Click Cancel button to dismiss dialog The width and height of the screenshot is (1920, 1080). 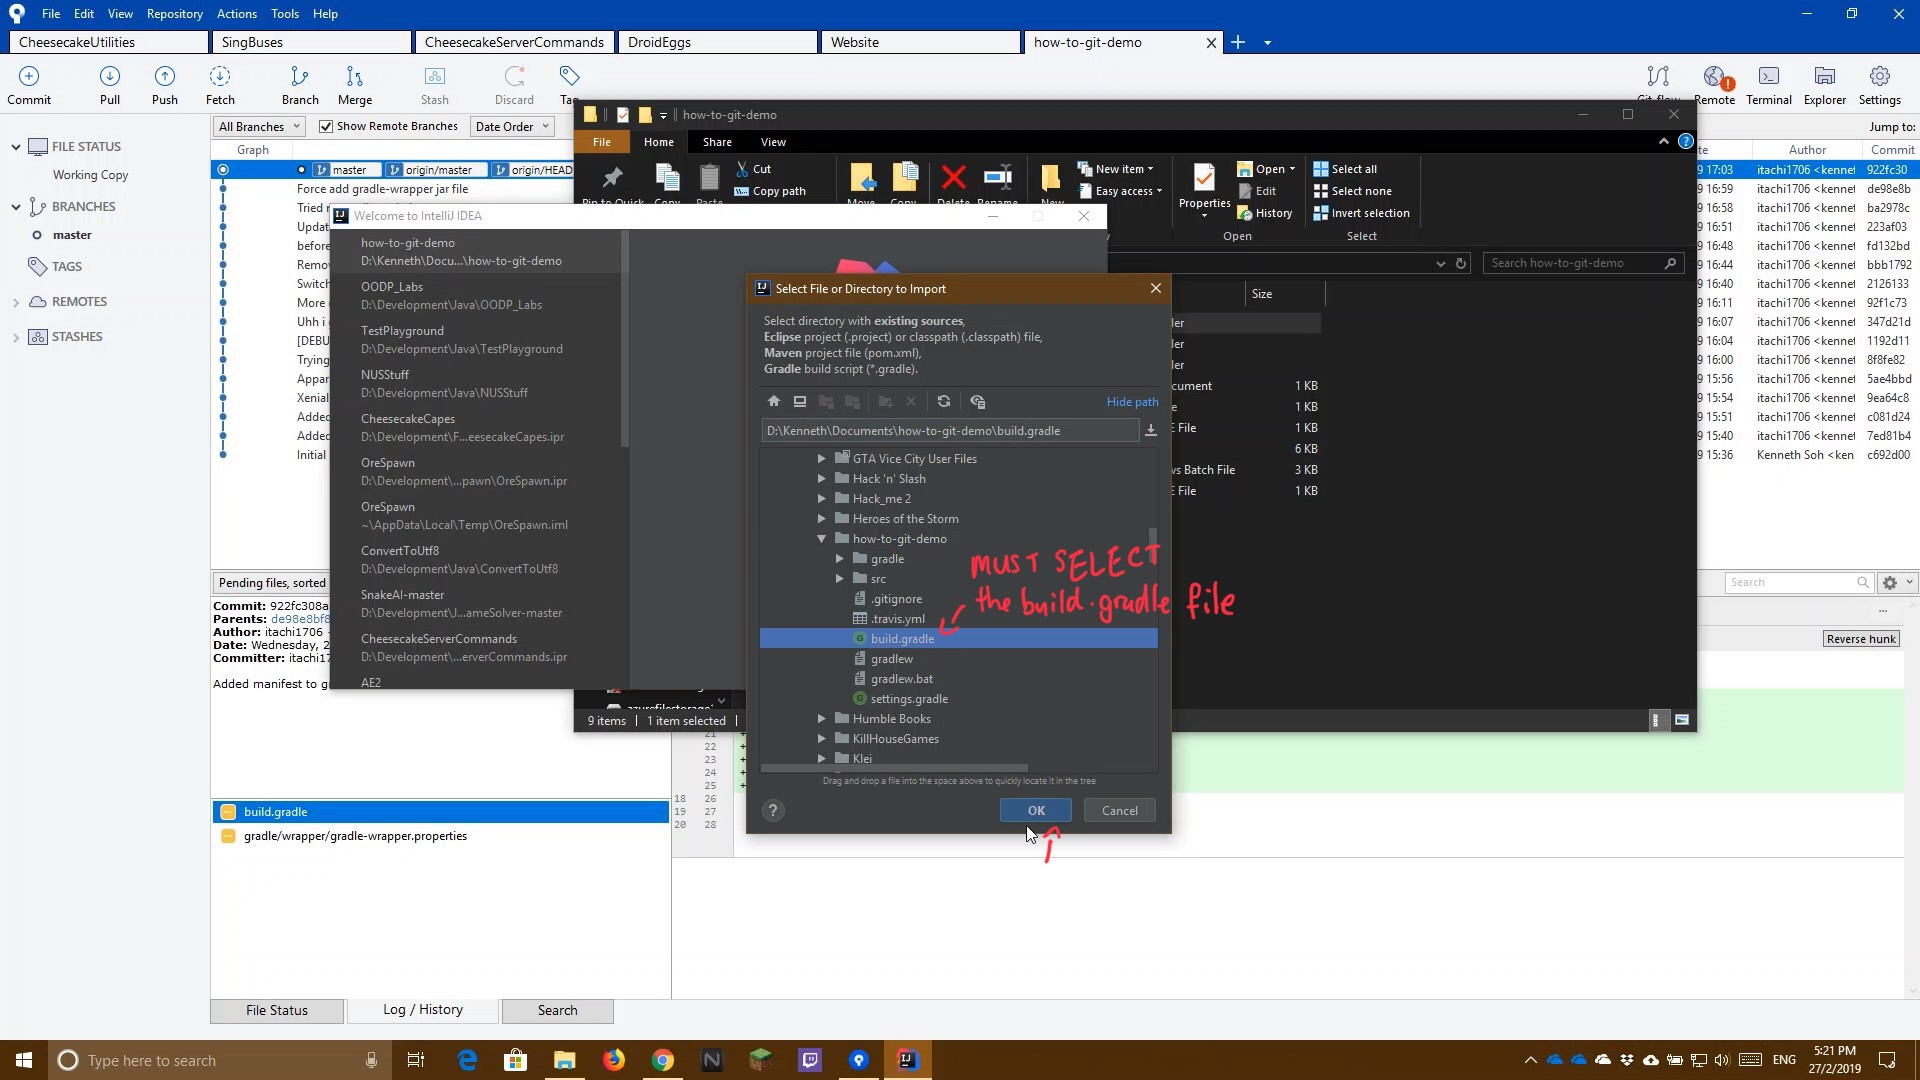tap(1120, 810)
